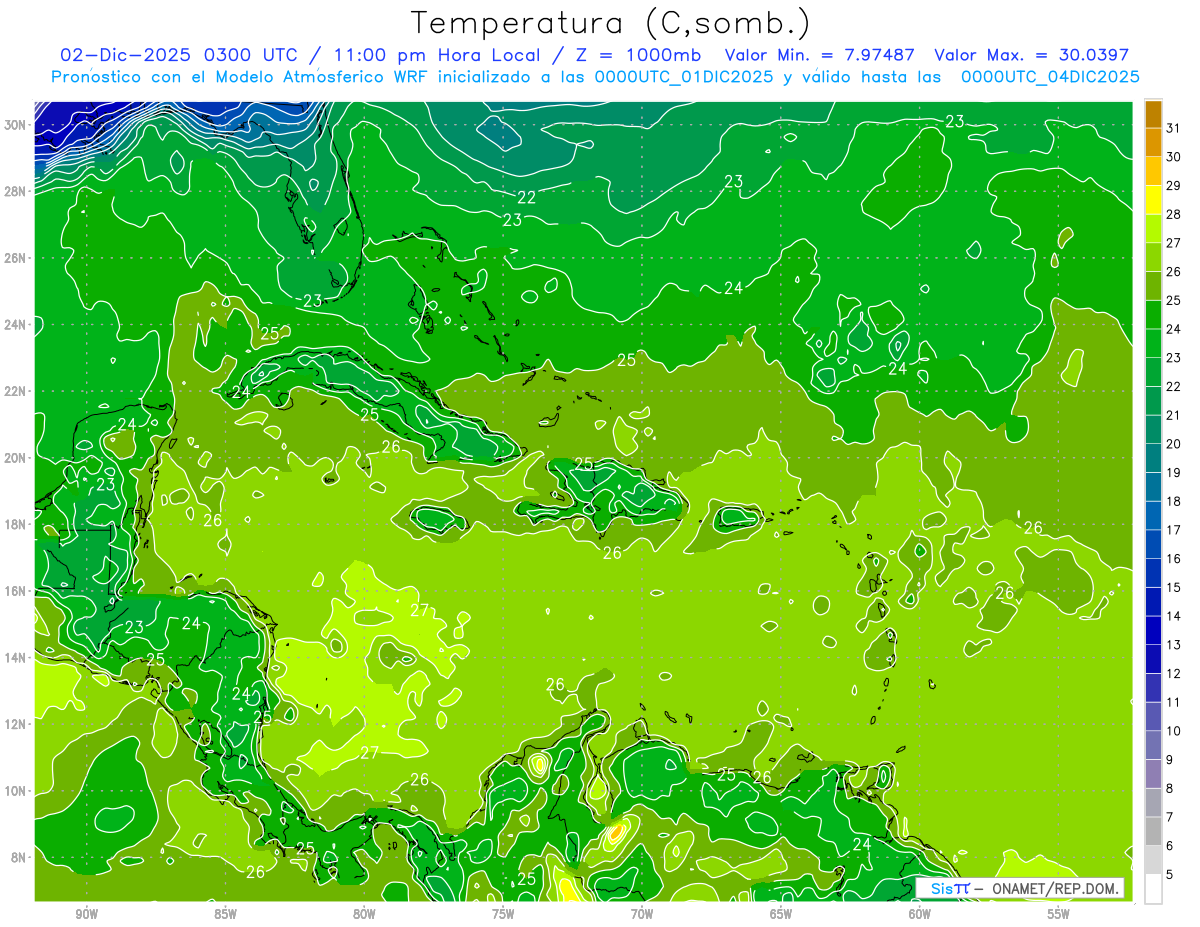The height and width of the screenshot is (927, 1200).
Task: Click the title "Temperatura (C,somb.)"
Action: pos(611,23)
